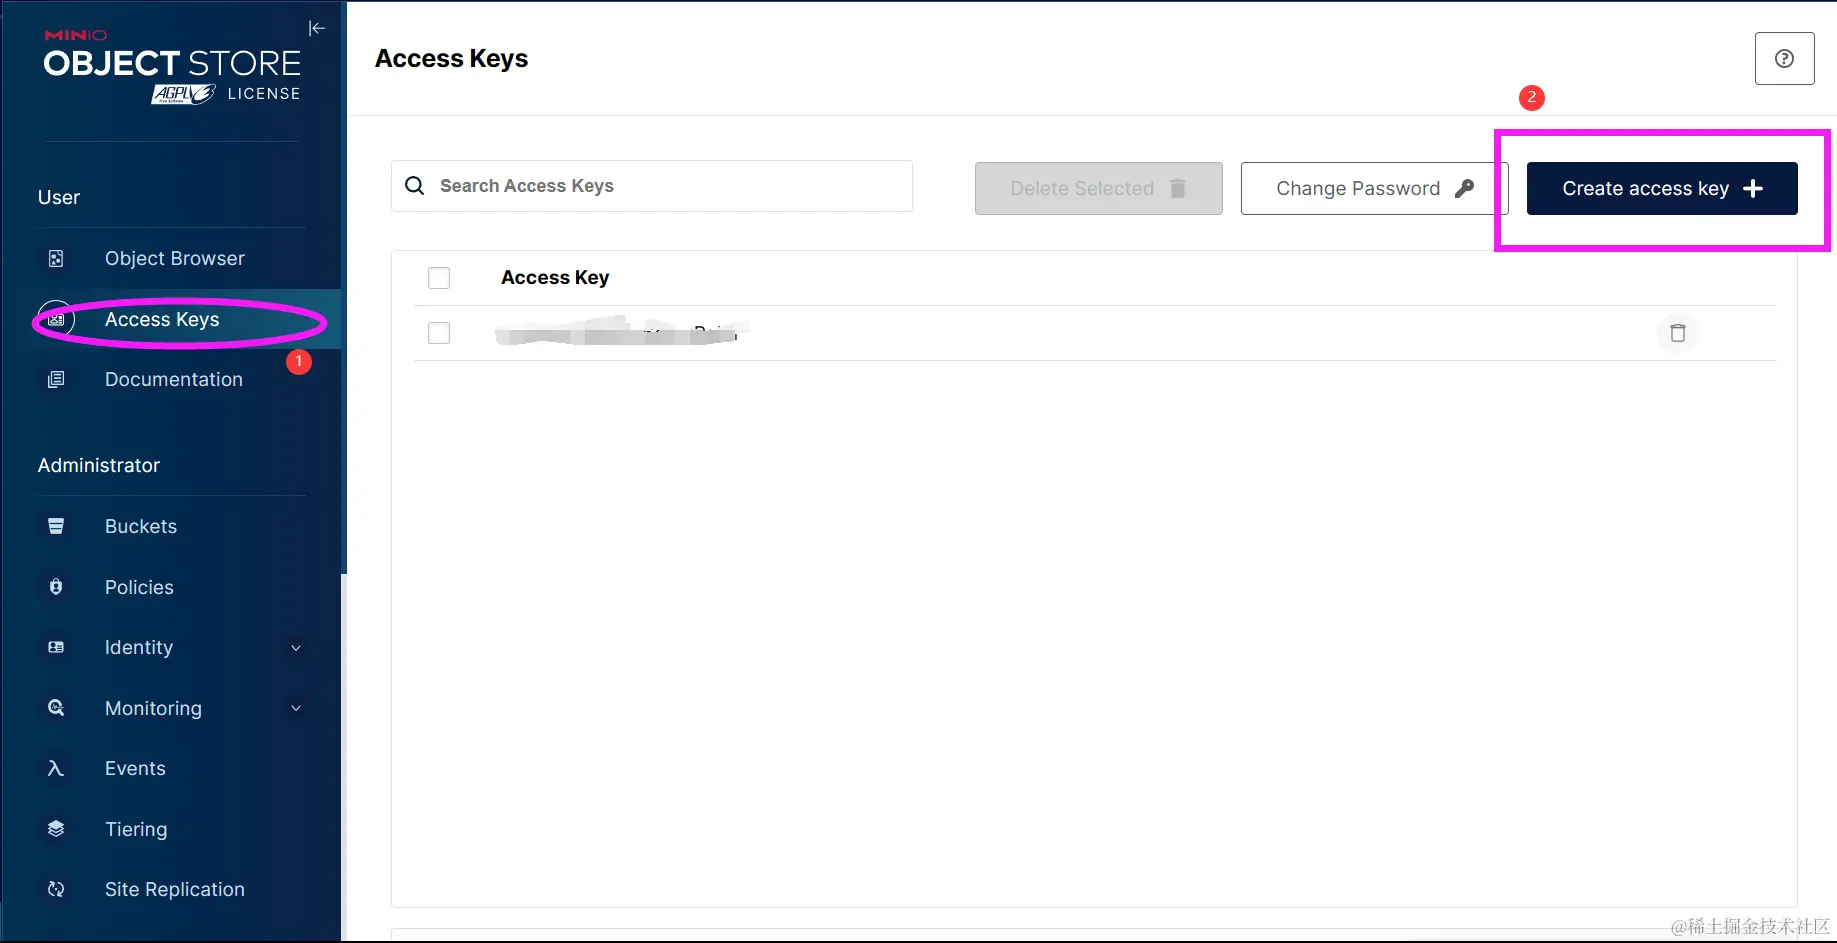The height and width of the screenshot is (943, 1837).
Task: Click the Buckets sidebar icon
Action: coord(56,526)
